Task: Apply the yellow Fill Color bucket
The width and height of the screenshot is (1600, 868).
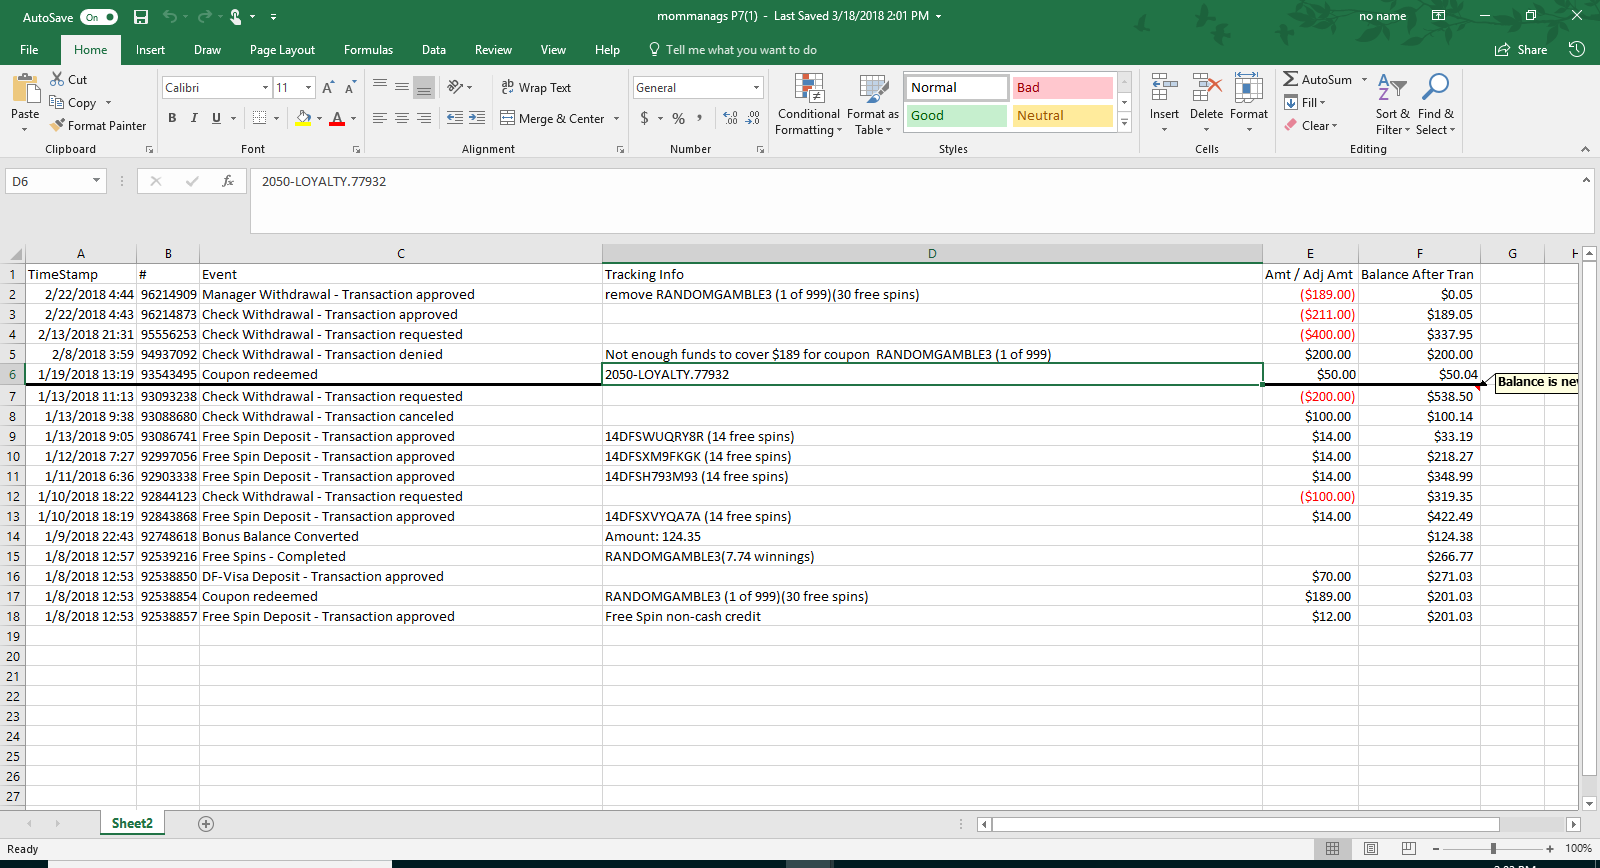Action: coord(303,118)
